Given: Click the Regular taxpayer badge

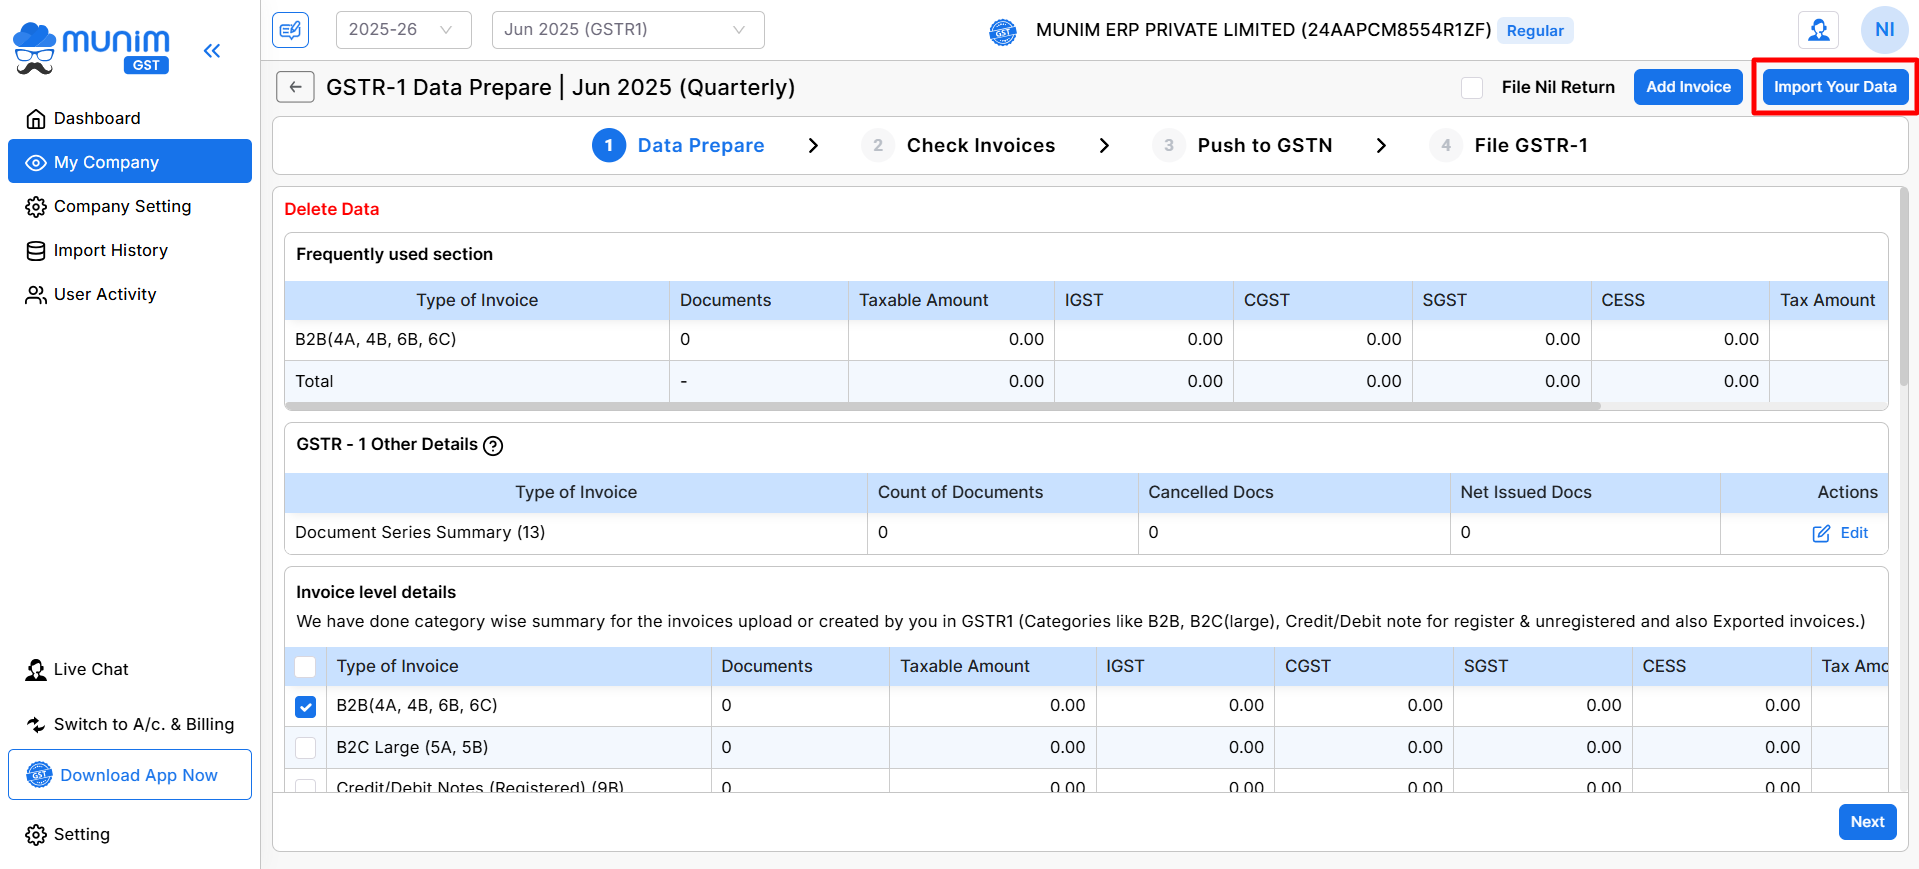Looking at the screenshot, I should (1535, 31).
